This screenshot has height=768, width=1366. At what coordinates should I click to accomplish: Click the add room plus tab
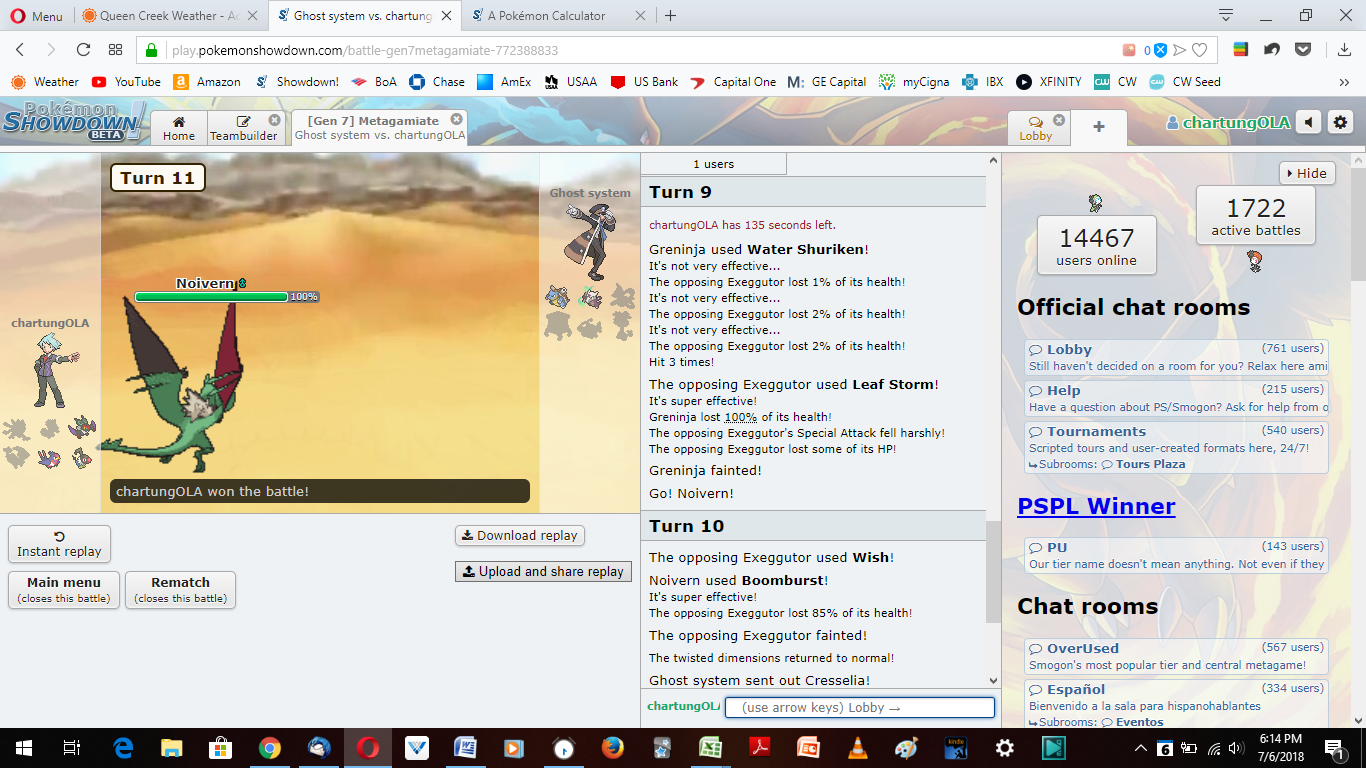[x=1098, y=127]
